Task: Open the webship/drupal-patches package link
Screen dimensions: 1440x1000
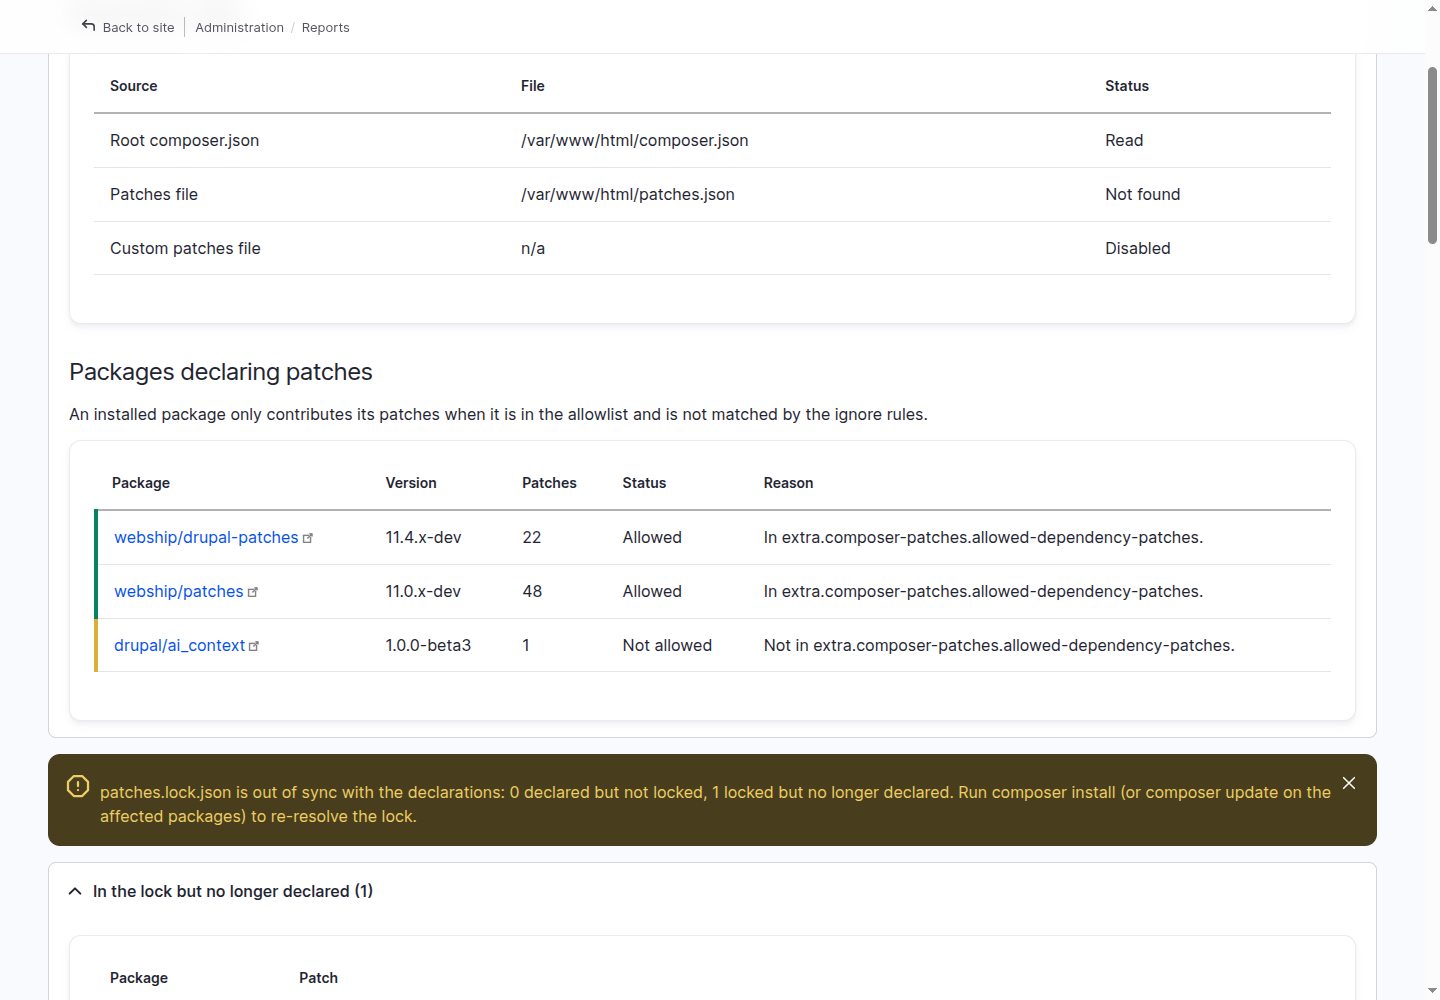Action: click(206, 537)
